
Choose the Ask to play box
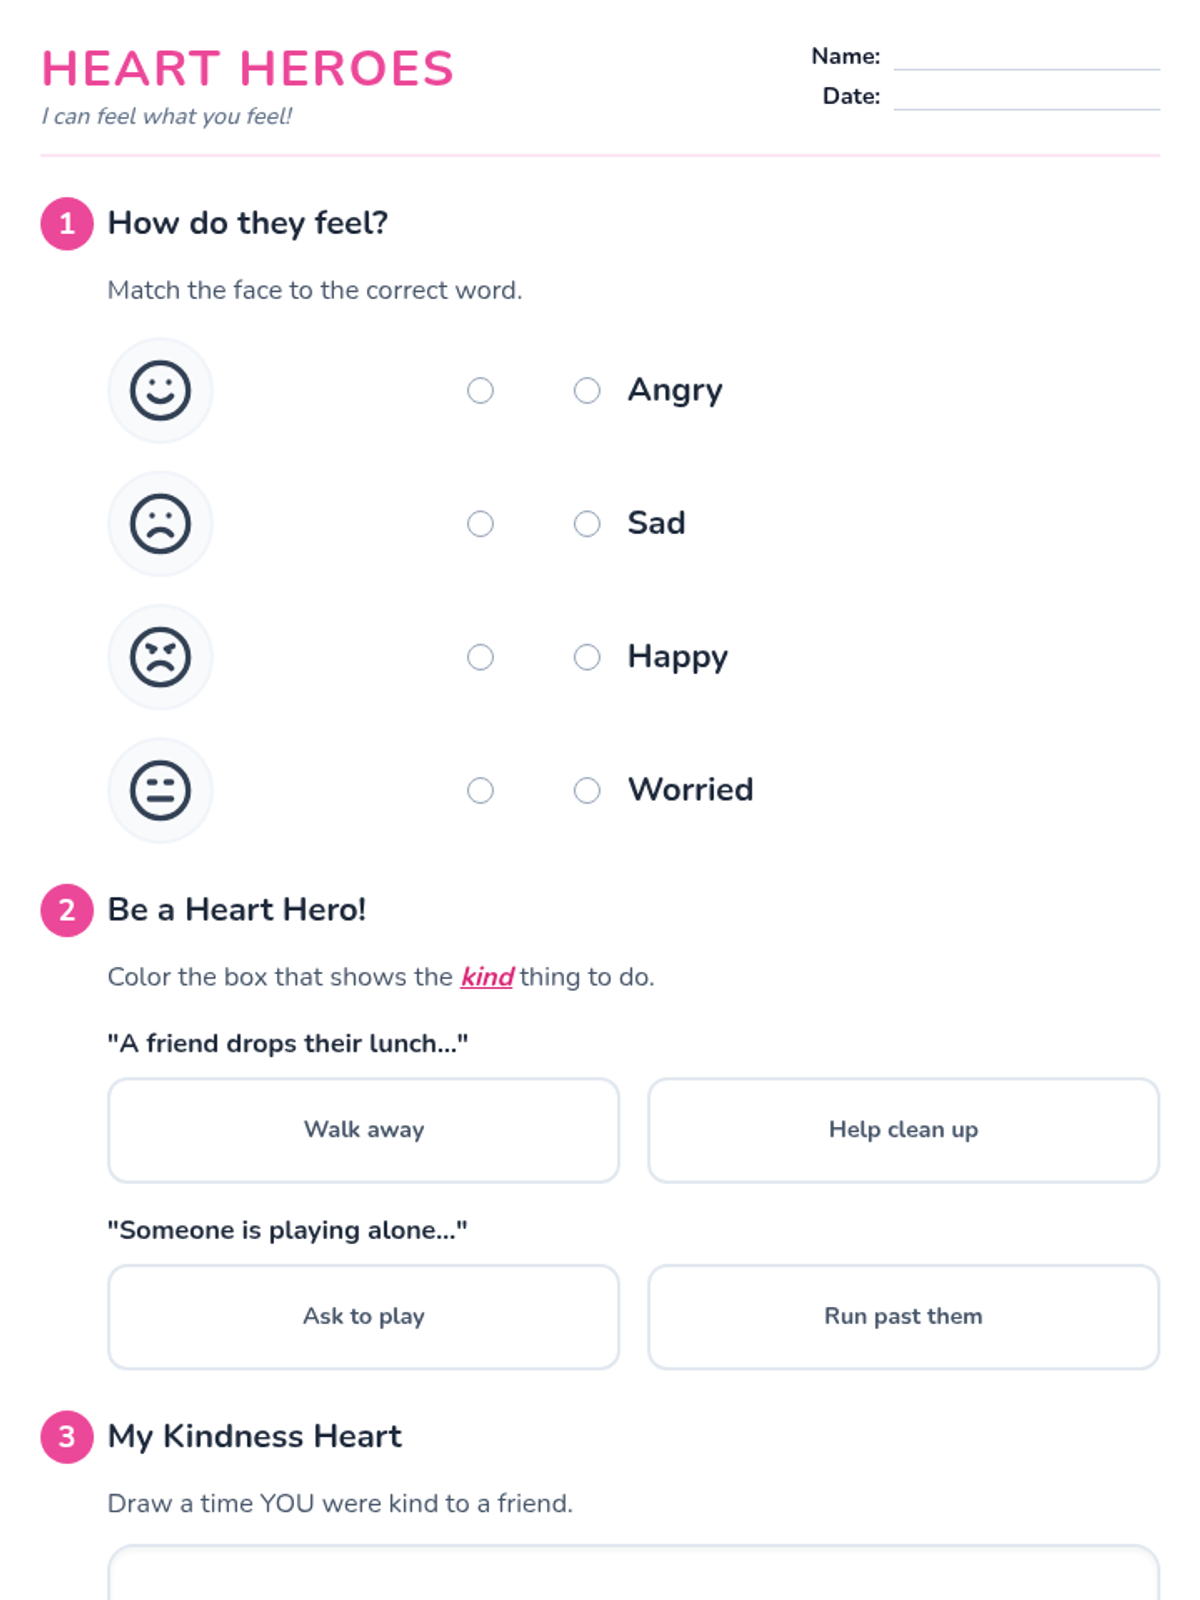click(363, 1316)
